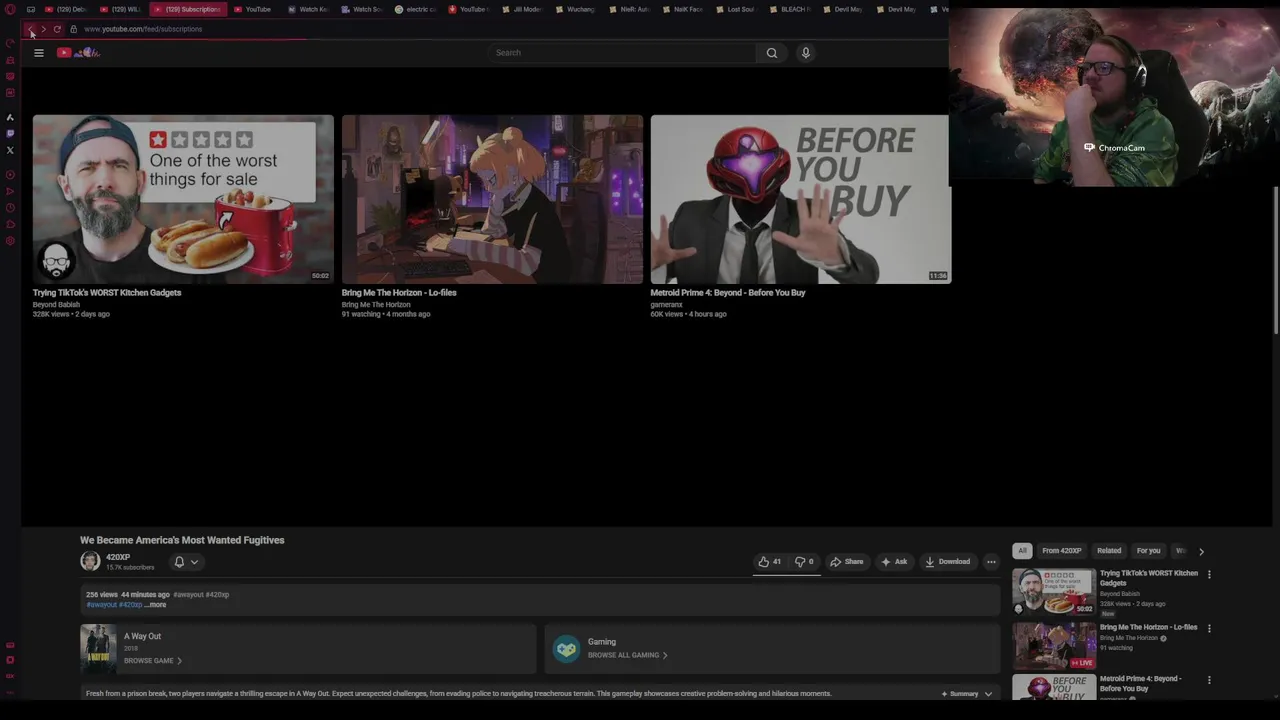This screenshot has height=720, width=1280.
Task: Open the notification bell dropdown for 420XP
Action: pyautogui.click(x=186, y=562)
